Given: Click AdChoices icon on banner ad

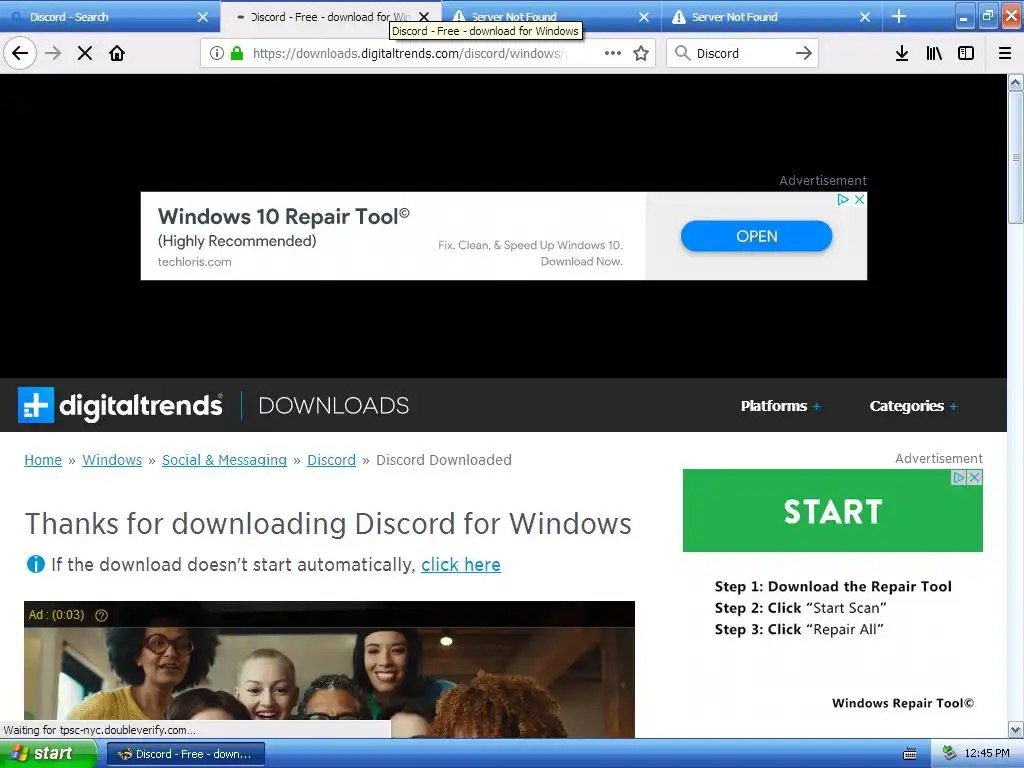Looking at the screenshot, I should (843, 199).
